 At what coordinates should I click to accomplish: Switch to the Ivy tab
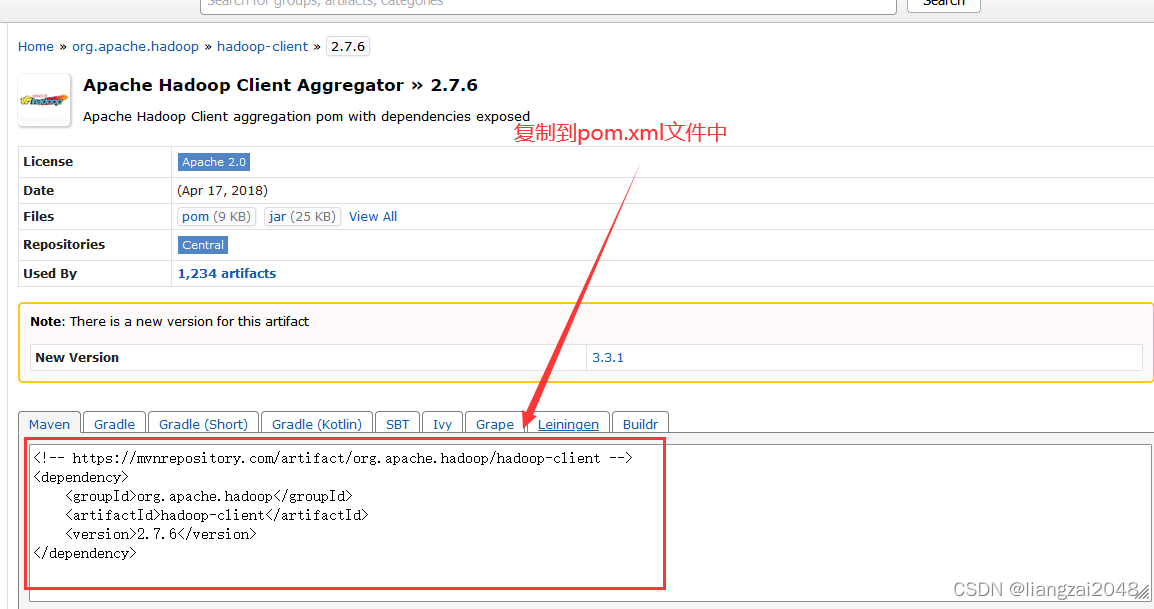(442, 423)
